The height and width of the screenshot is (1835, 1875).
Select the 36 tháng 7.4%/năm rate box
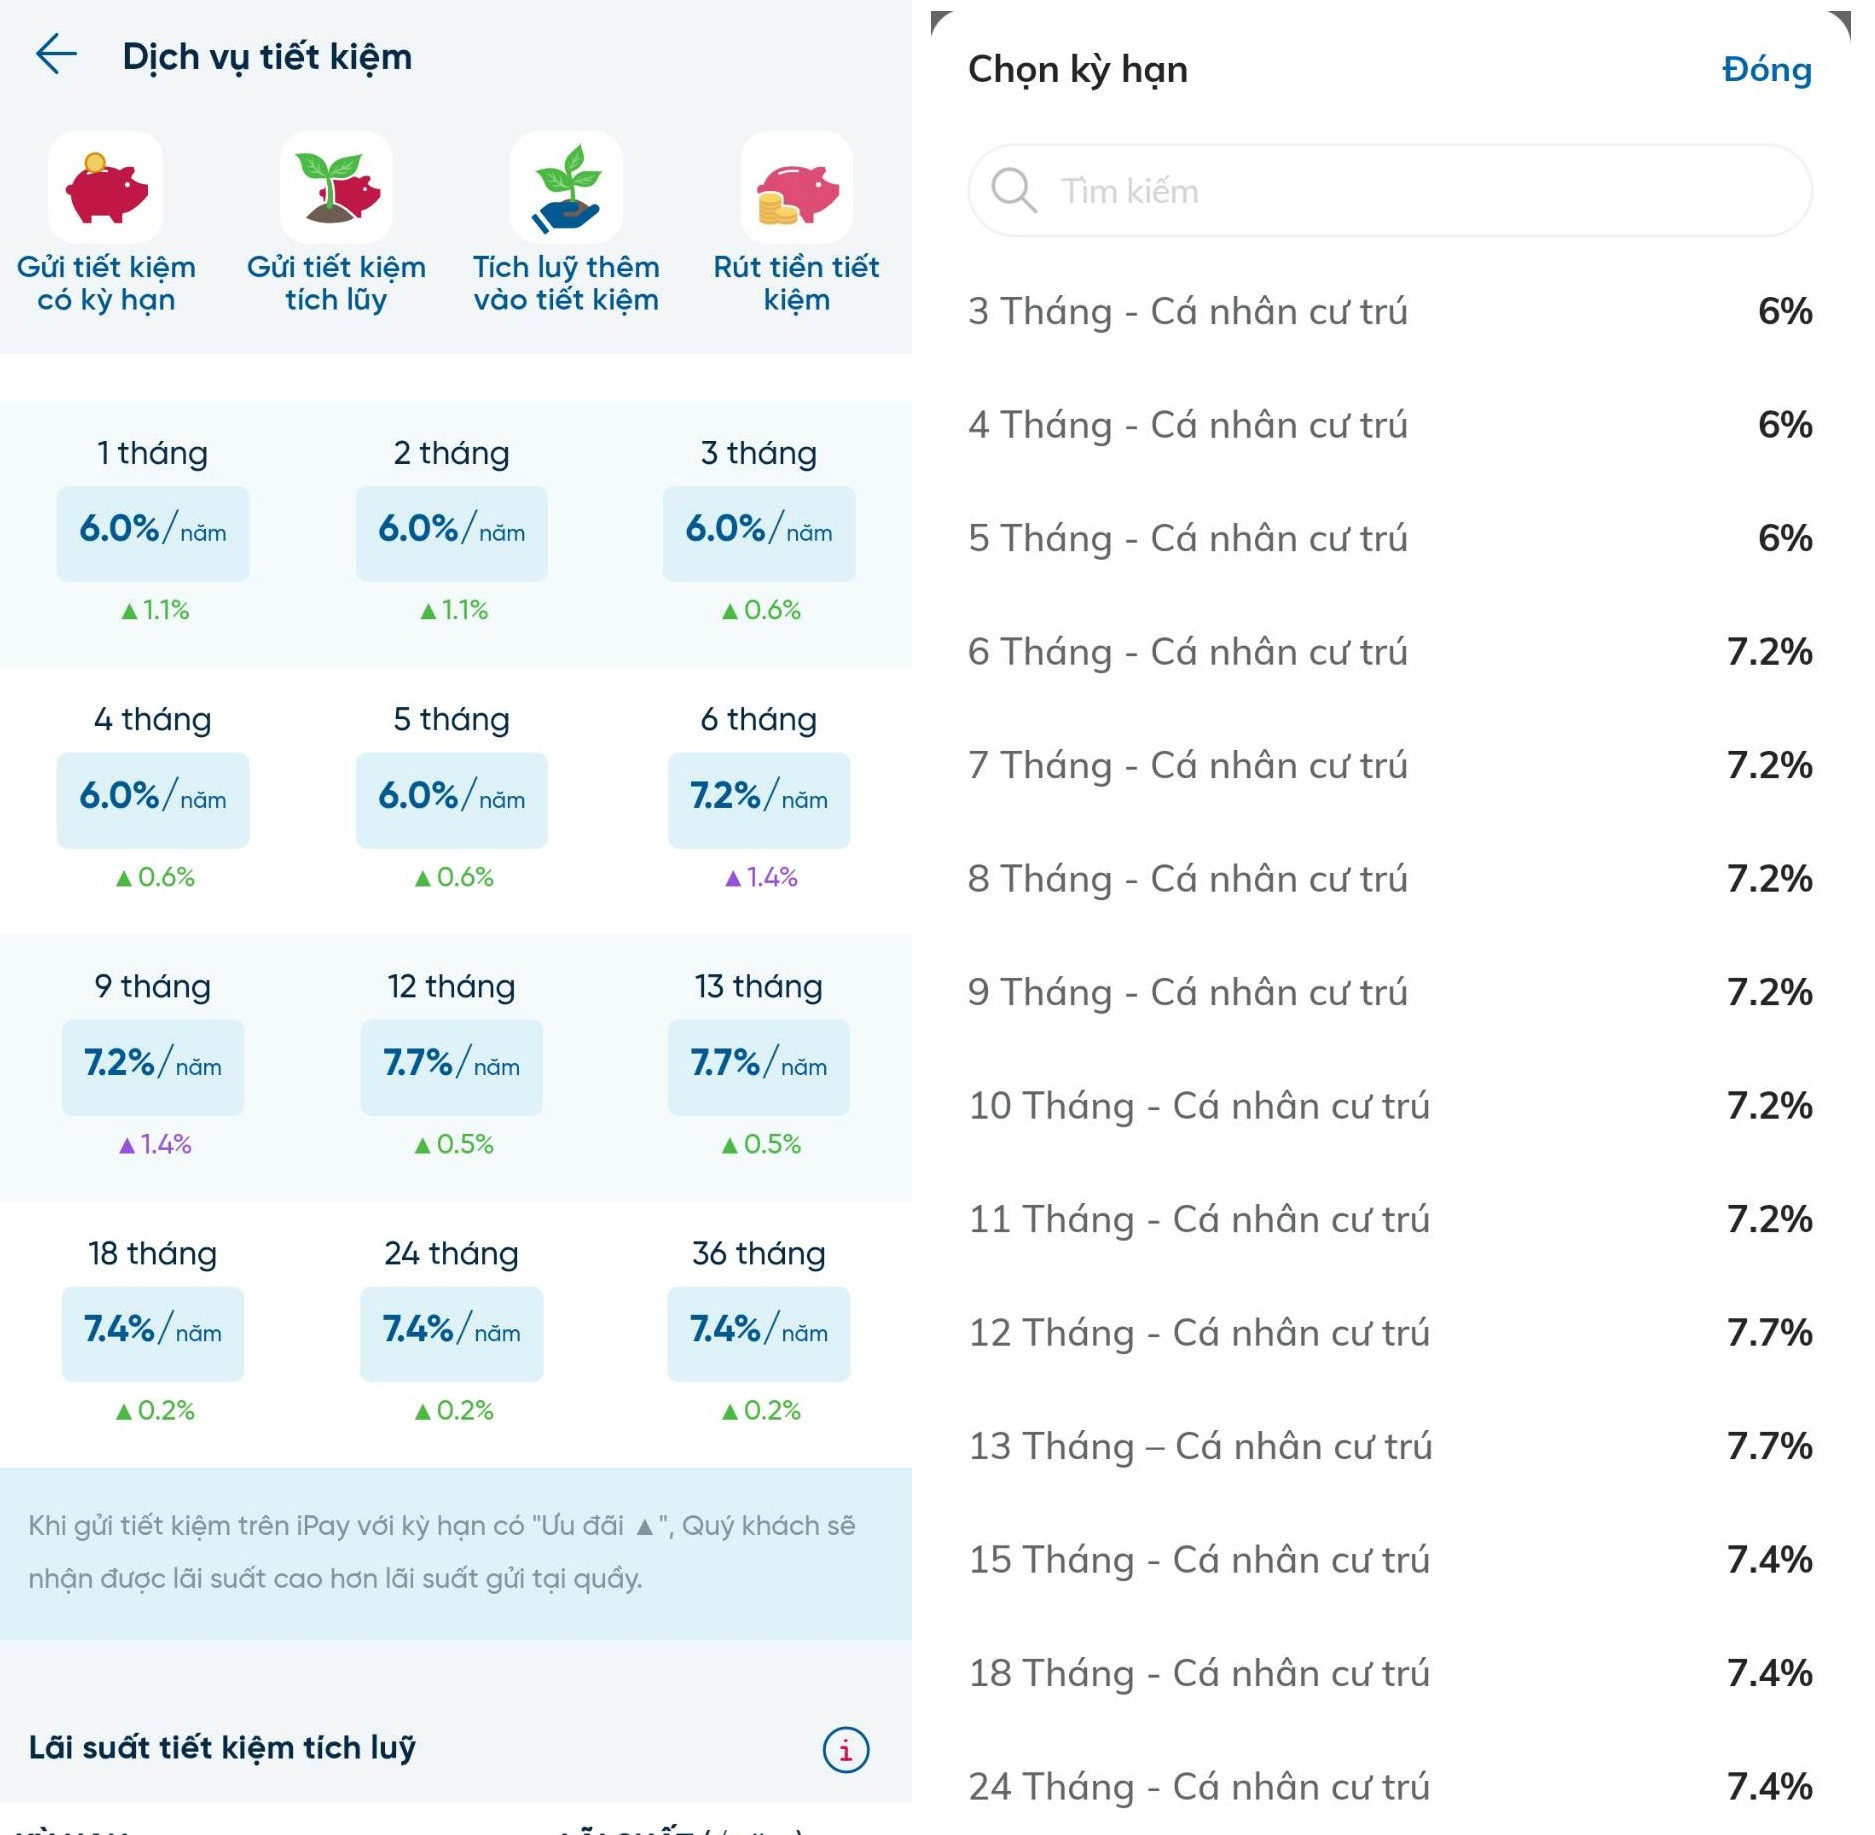(x=759, y=1333)
